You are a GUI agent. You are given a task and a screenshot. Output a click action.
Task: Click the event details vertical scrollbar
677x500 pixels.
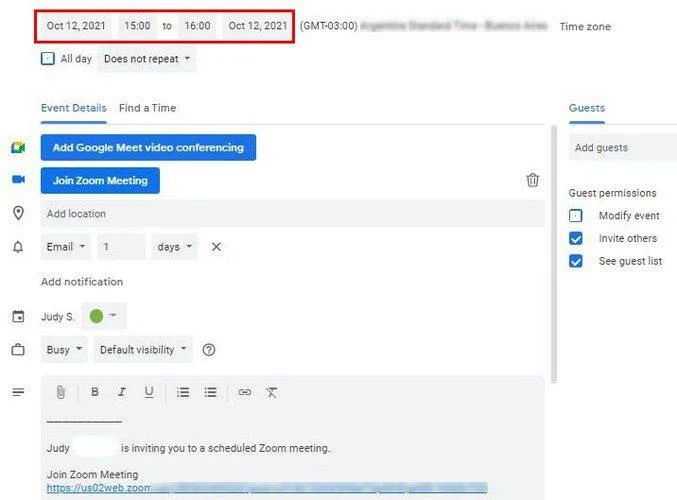[x=554, y=254]
